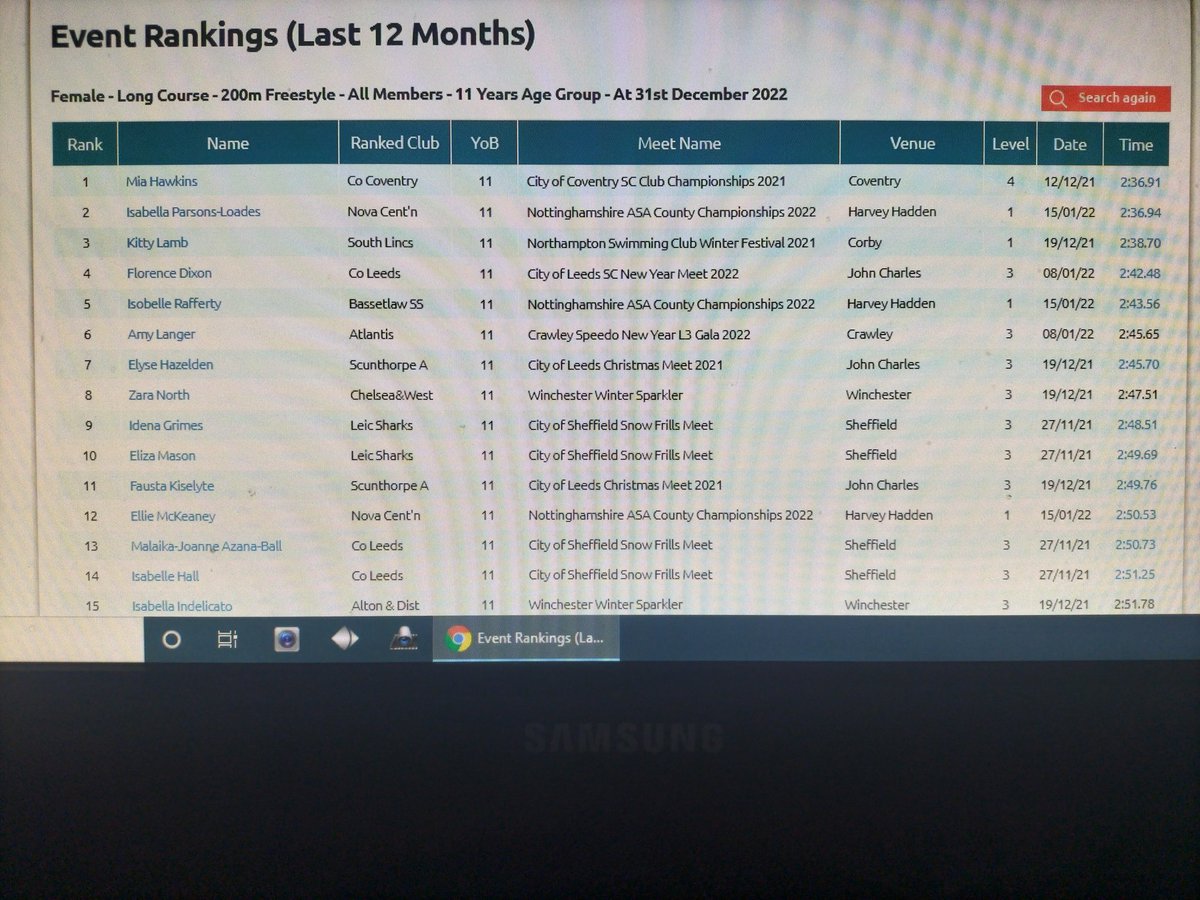
Task: Click the 2:42.48 time link
Action: (x=1140, y=273)
